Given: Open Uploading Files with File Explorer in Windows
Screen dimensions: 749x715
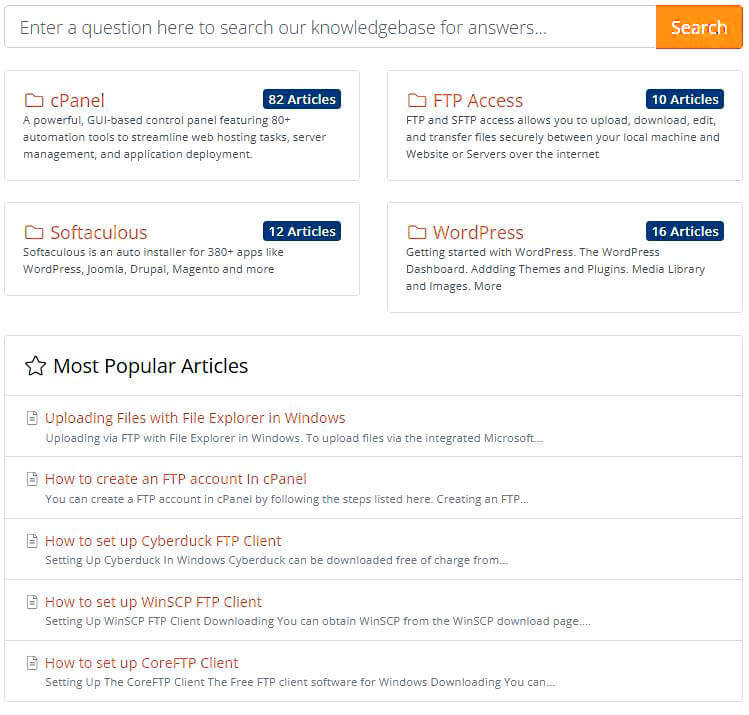Looking at the screenshot, I should click(195, 418).
